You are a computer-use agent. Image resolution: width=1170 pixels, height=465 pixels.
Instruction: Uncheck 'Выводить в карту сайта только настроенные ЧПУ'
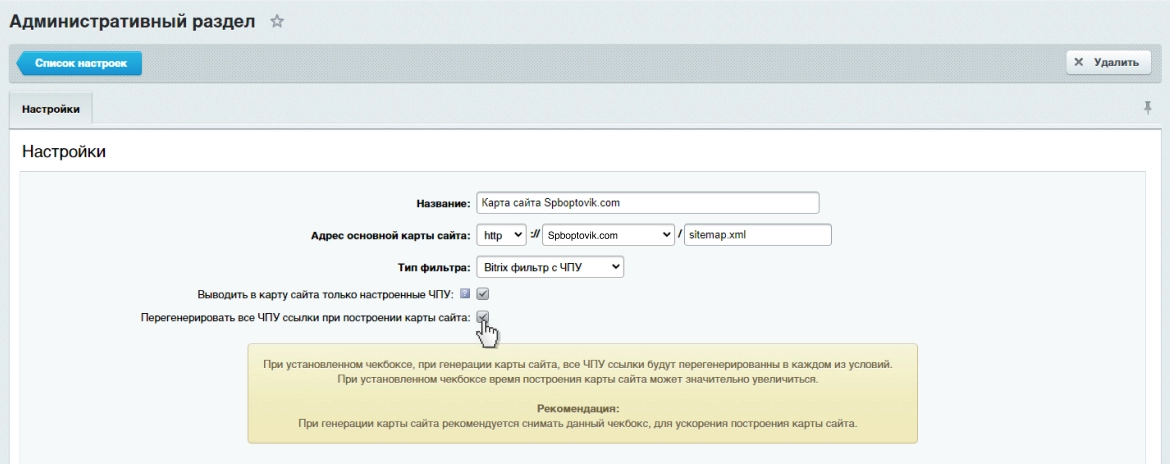tap(482, 294)
